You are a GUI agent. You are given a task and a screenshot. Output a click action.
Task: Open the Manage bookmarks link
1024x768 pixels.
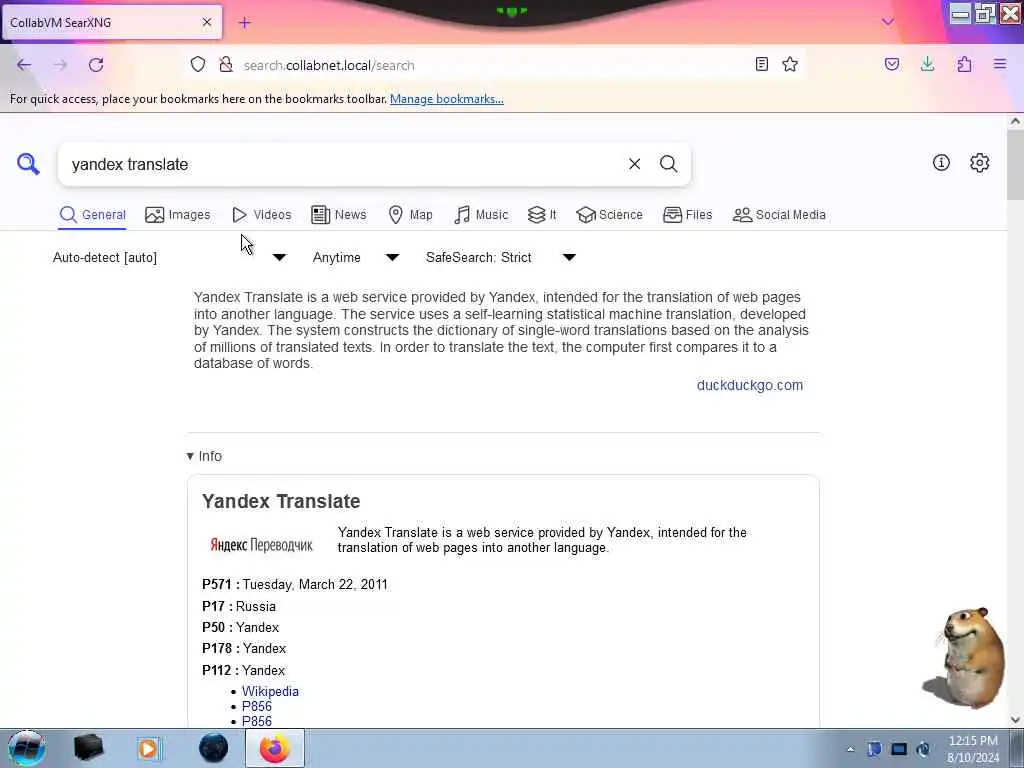(x=447, y=99)
